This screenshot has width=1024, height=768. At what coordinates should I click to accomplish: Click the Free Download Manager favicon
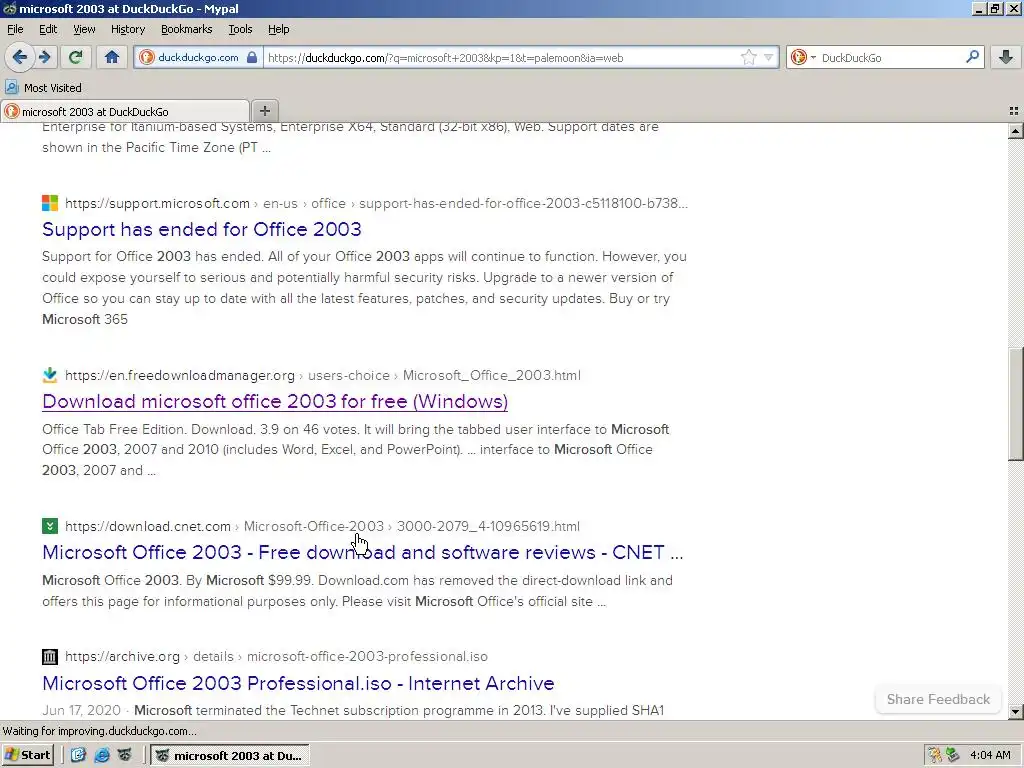tap(50, 375)
